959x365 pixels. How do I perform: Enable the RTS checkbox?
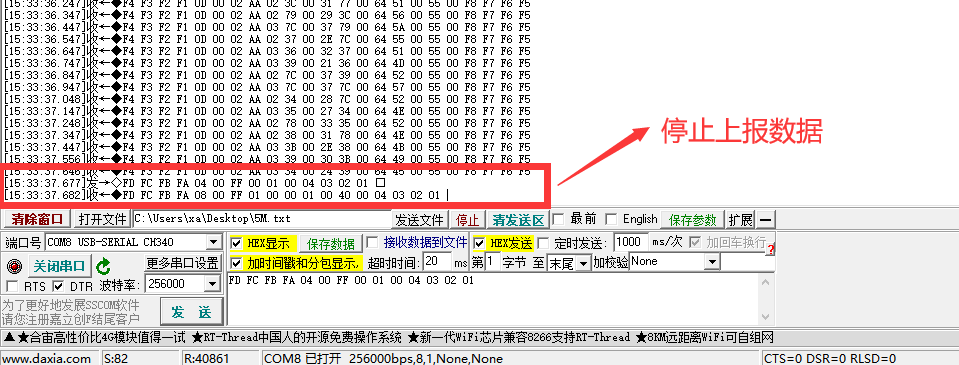pyautogui.click(x=12, y=286)
